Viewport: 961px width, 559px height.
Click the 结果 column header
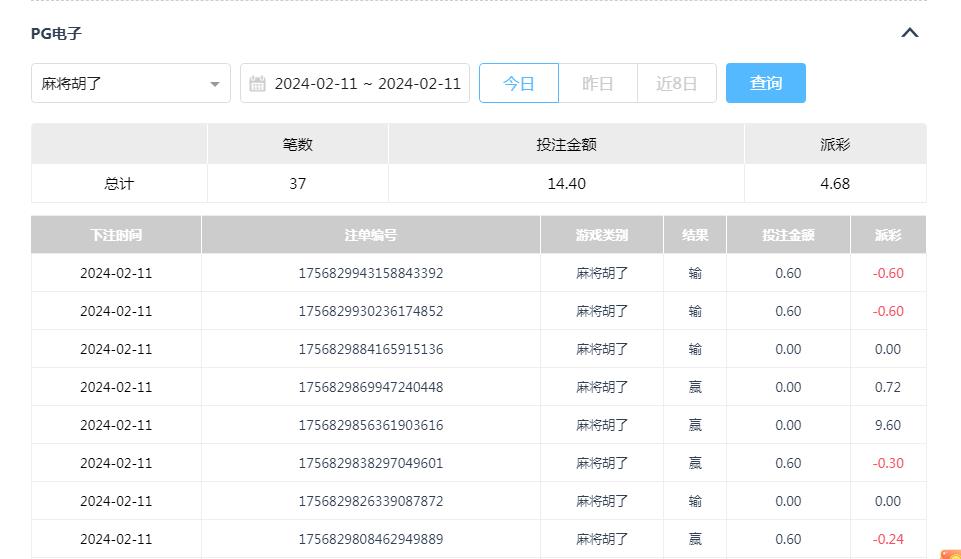(x=695, y=235)
